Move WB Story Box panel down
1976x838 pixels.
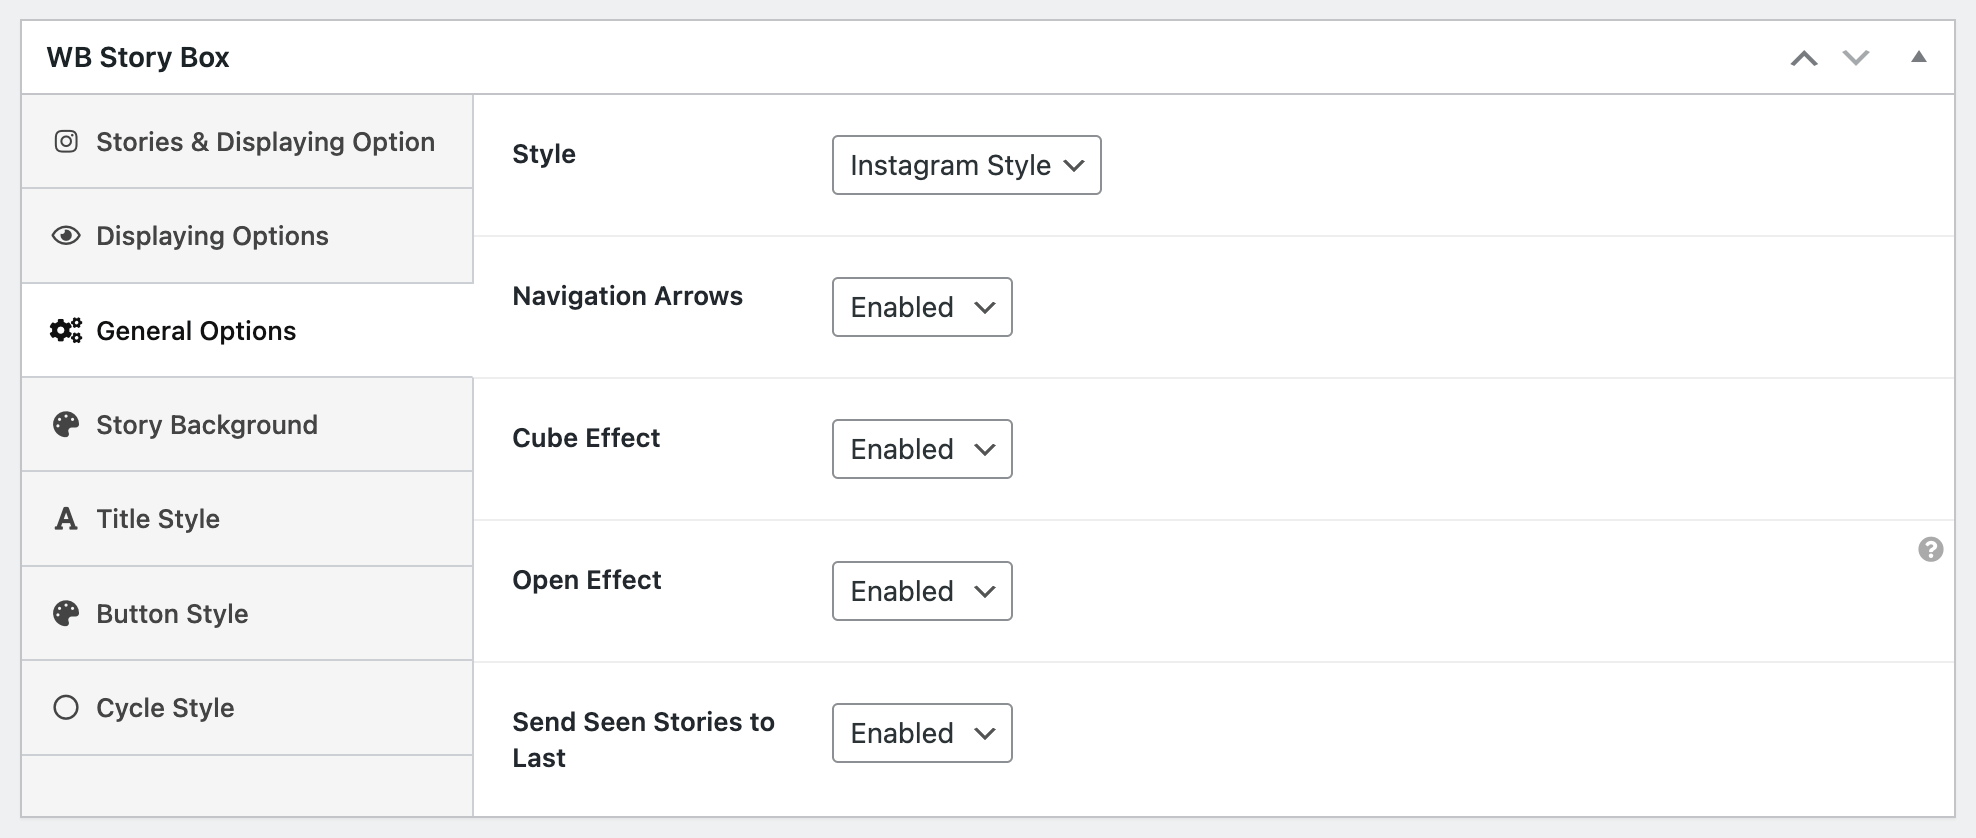(x=1856, y=58)
